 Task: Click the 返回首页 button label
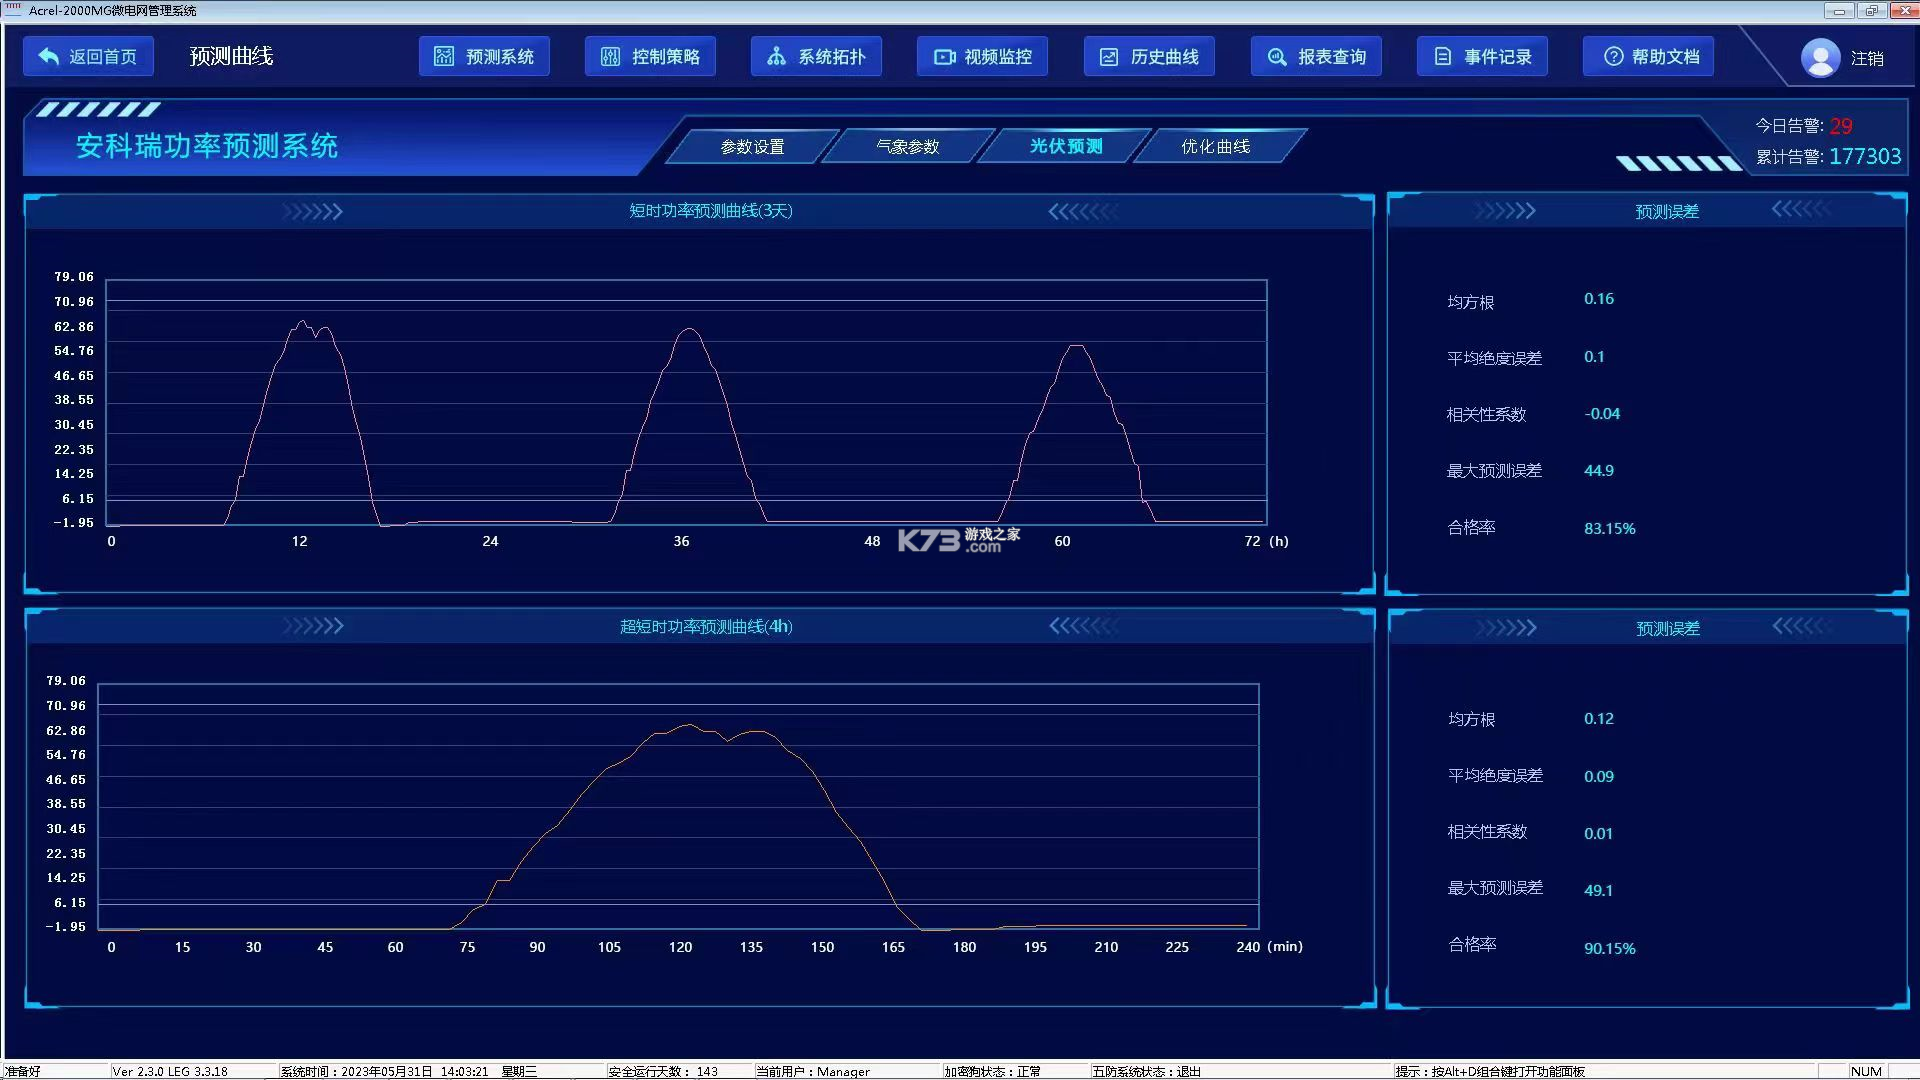click(x=103, y=57)
